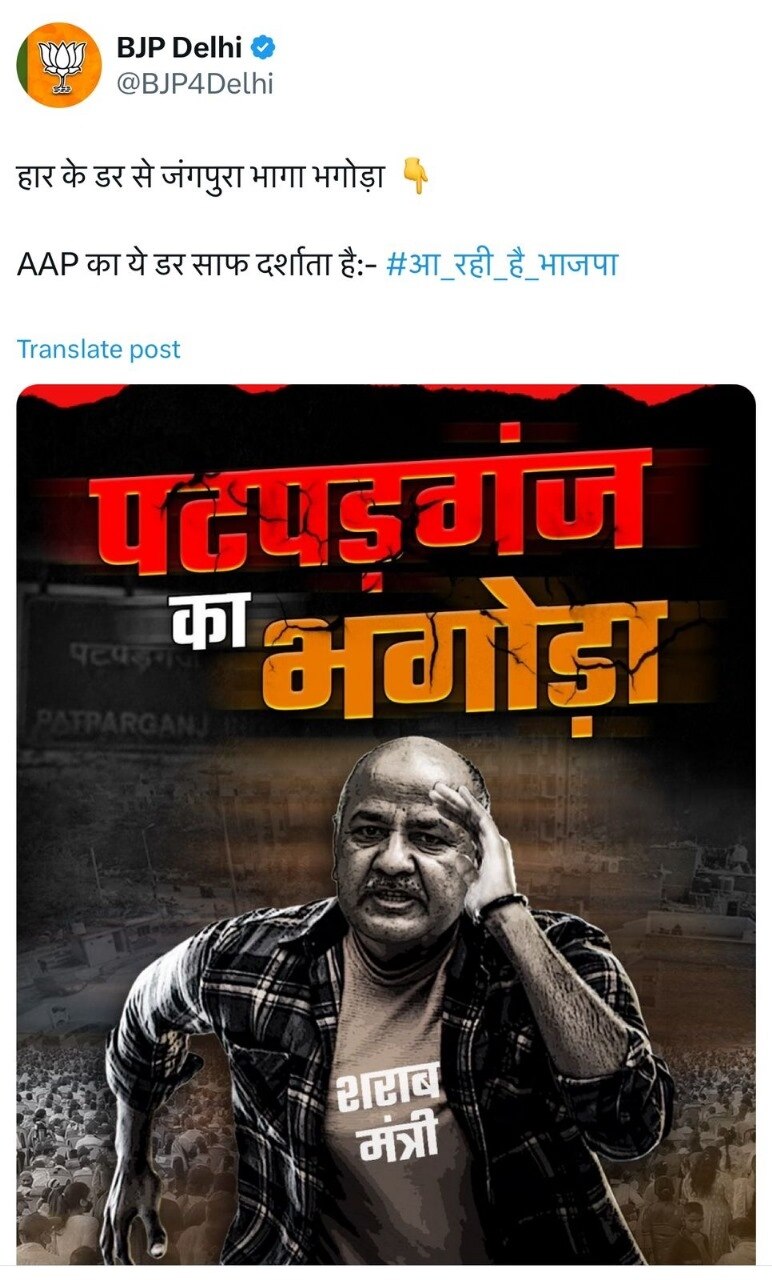Click the Translate post link
This screenshot has height=1280, width=772.
tap(99, 349)
